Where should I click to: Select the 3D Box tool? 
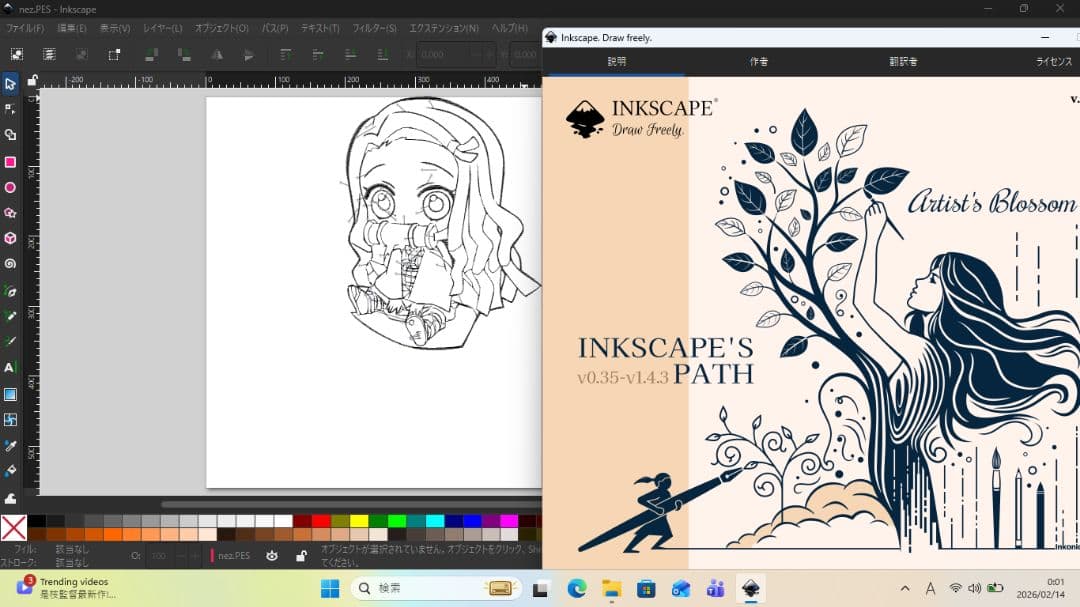pyautogui.click(x=10, y=238)
